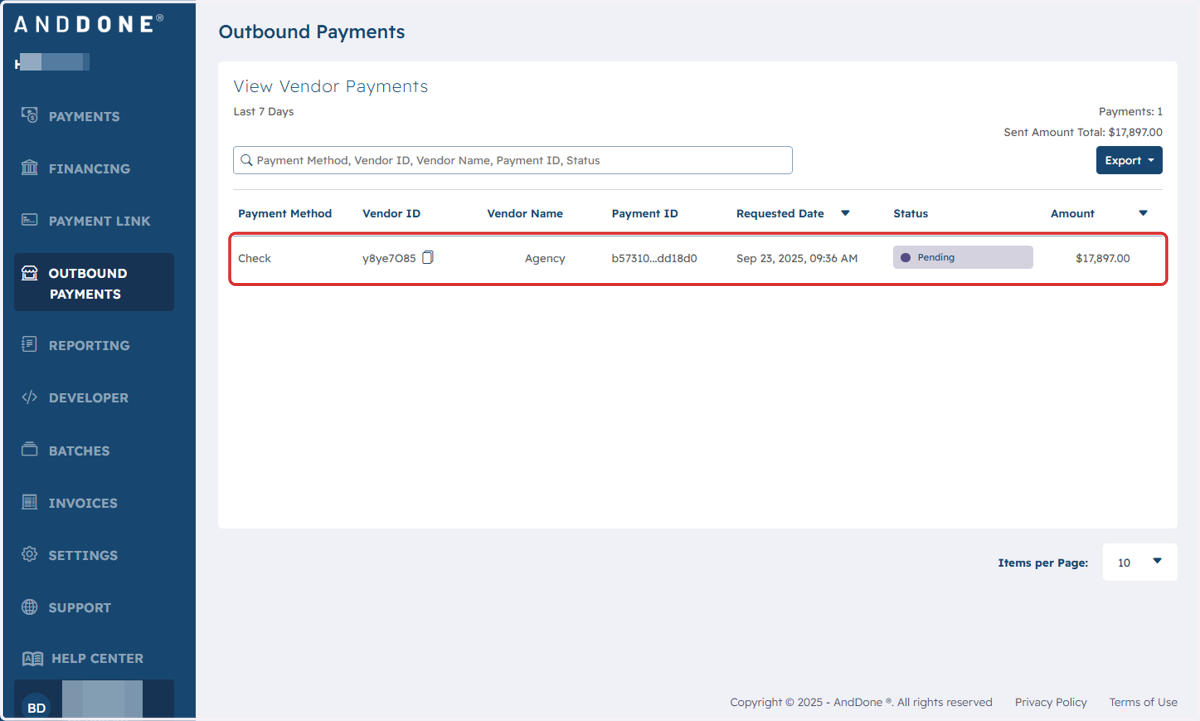Click the Requested Date header text
Screen dimensions: 1200x721
point(780,213)
